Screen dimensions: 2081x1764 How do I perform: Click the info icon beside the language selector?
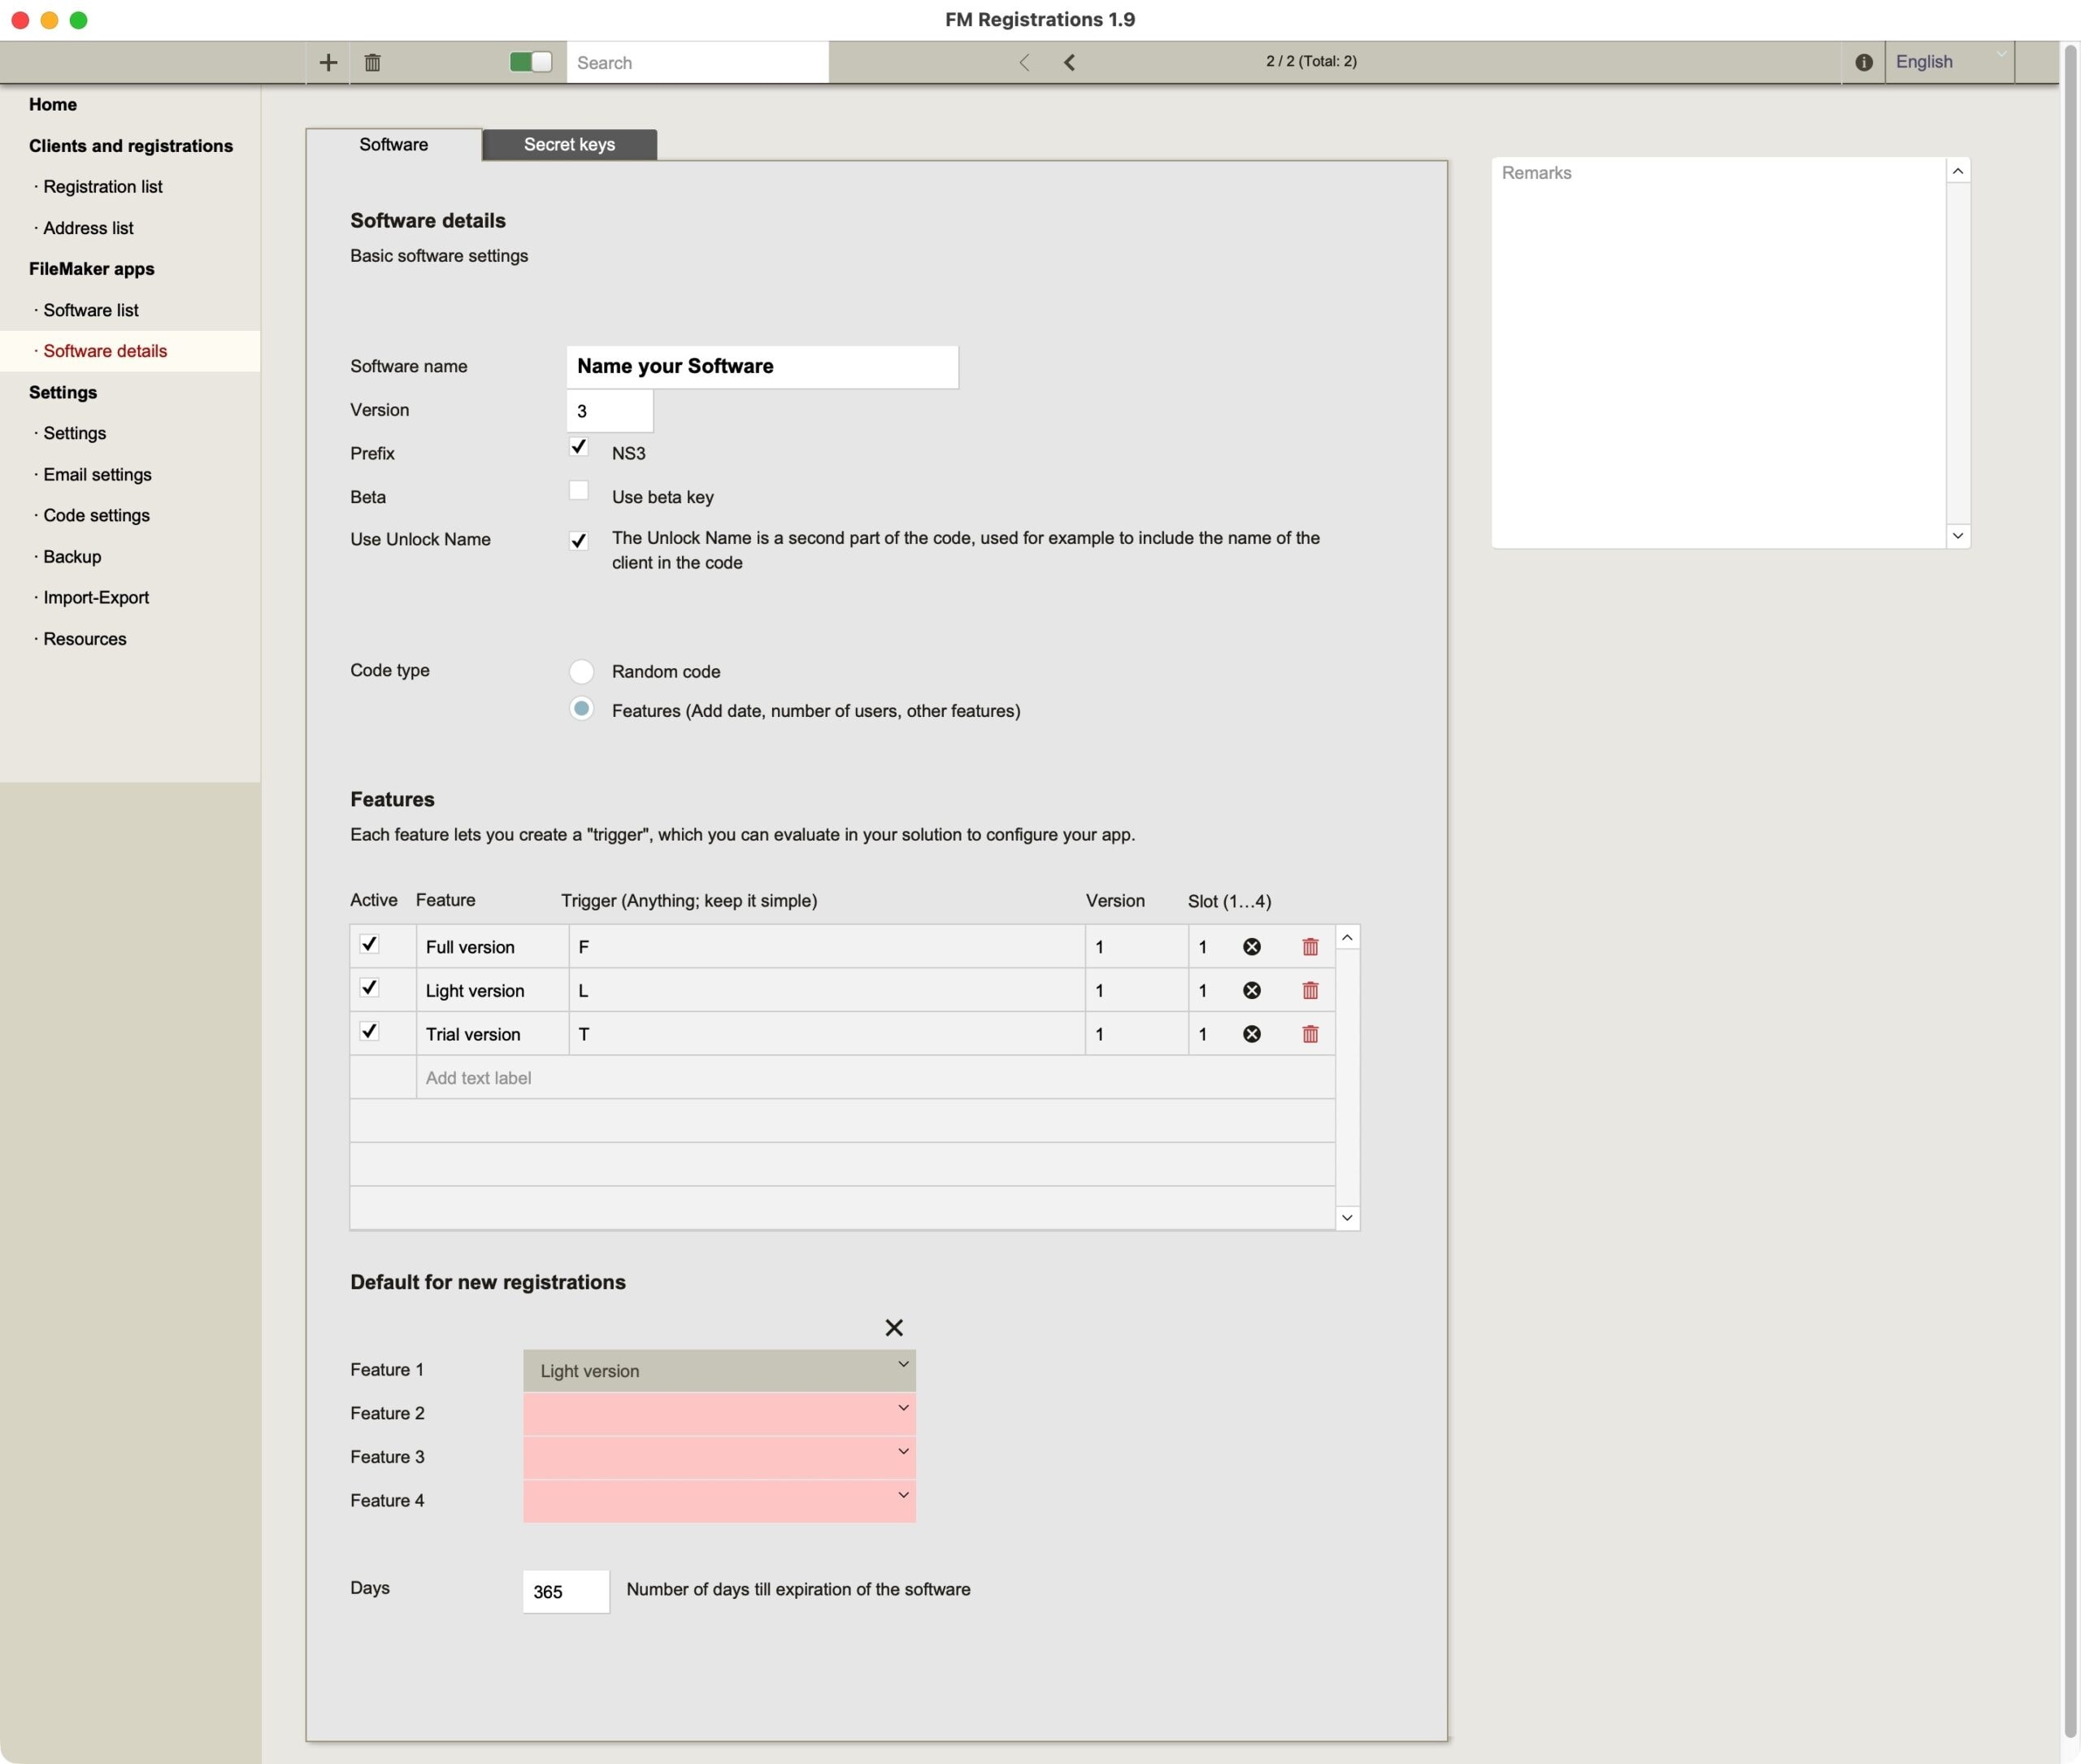point(1863,62)
